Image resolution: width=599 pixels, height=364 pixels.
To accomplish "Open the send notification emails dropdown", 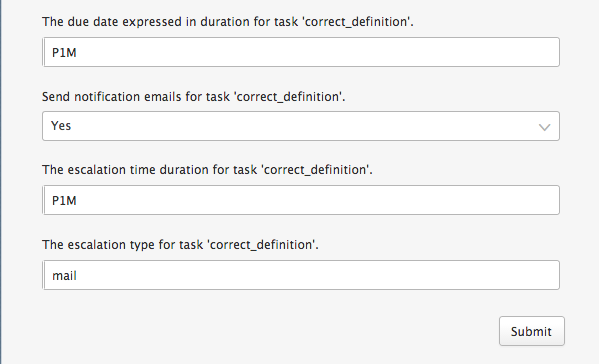I will coord(301,126).
